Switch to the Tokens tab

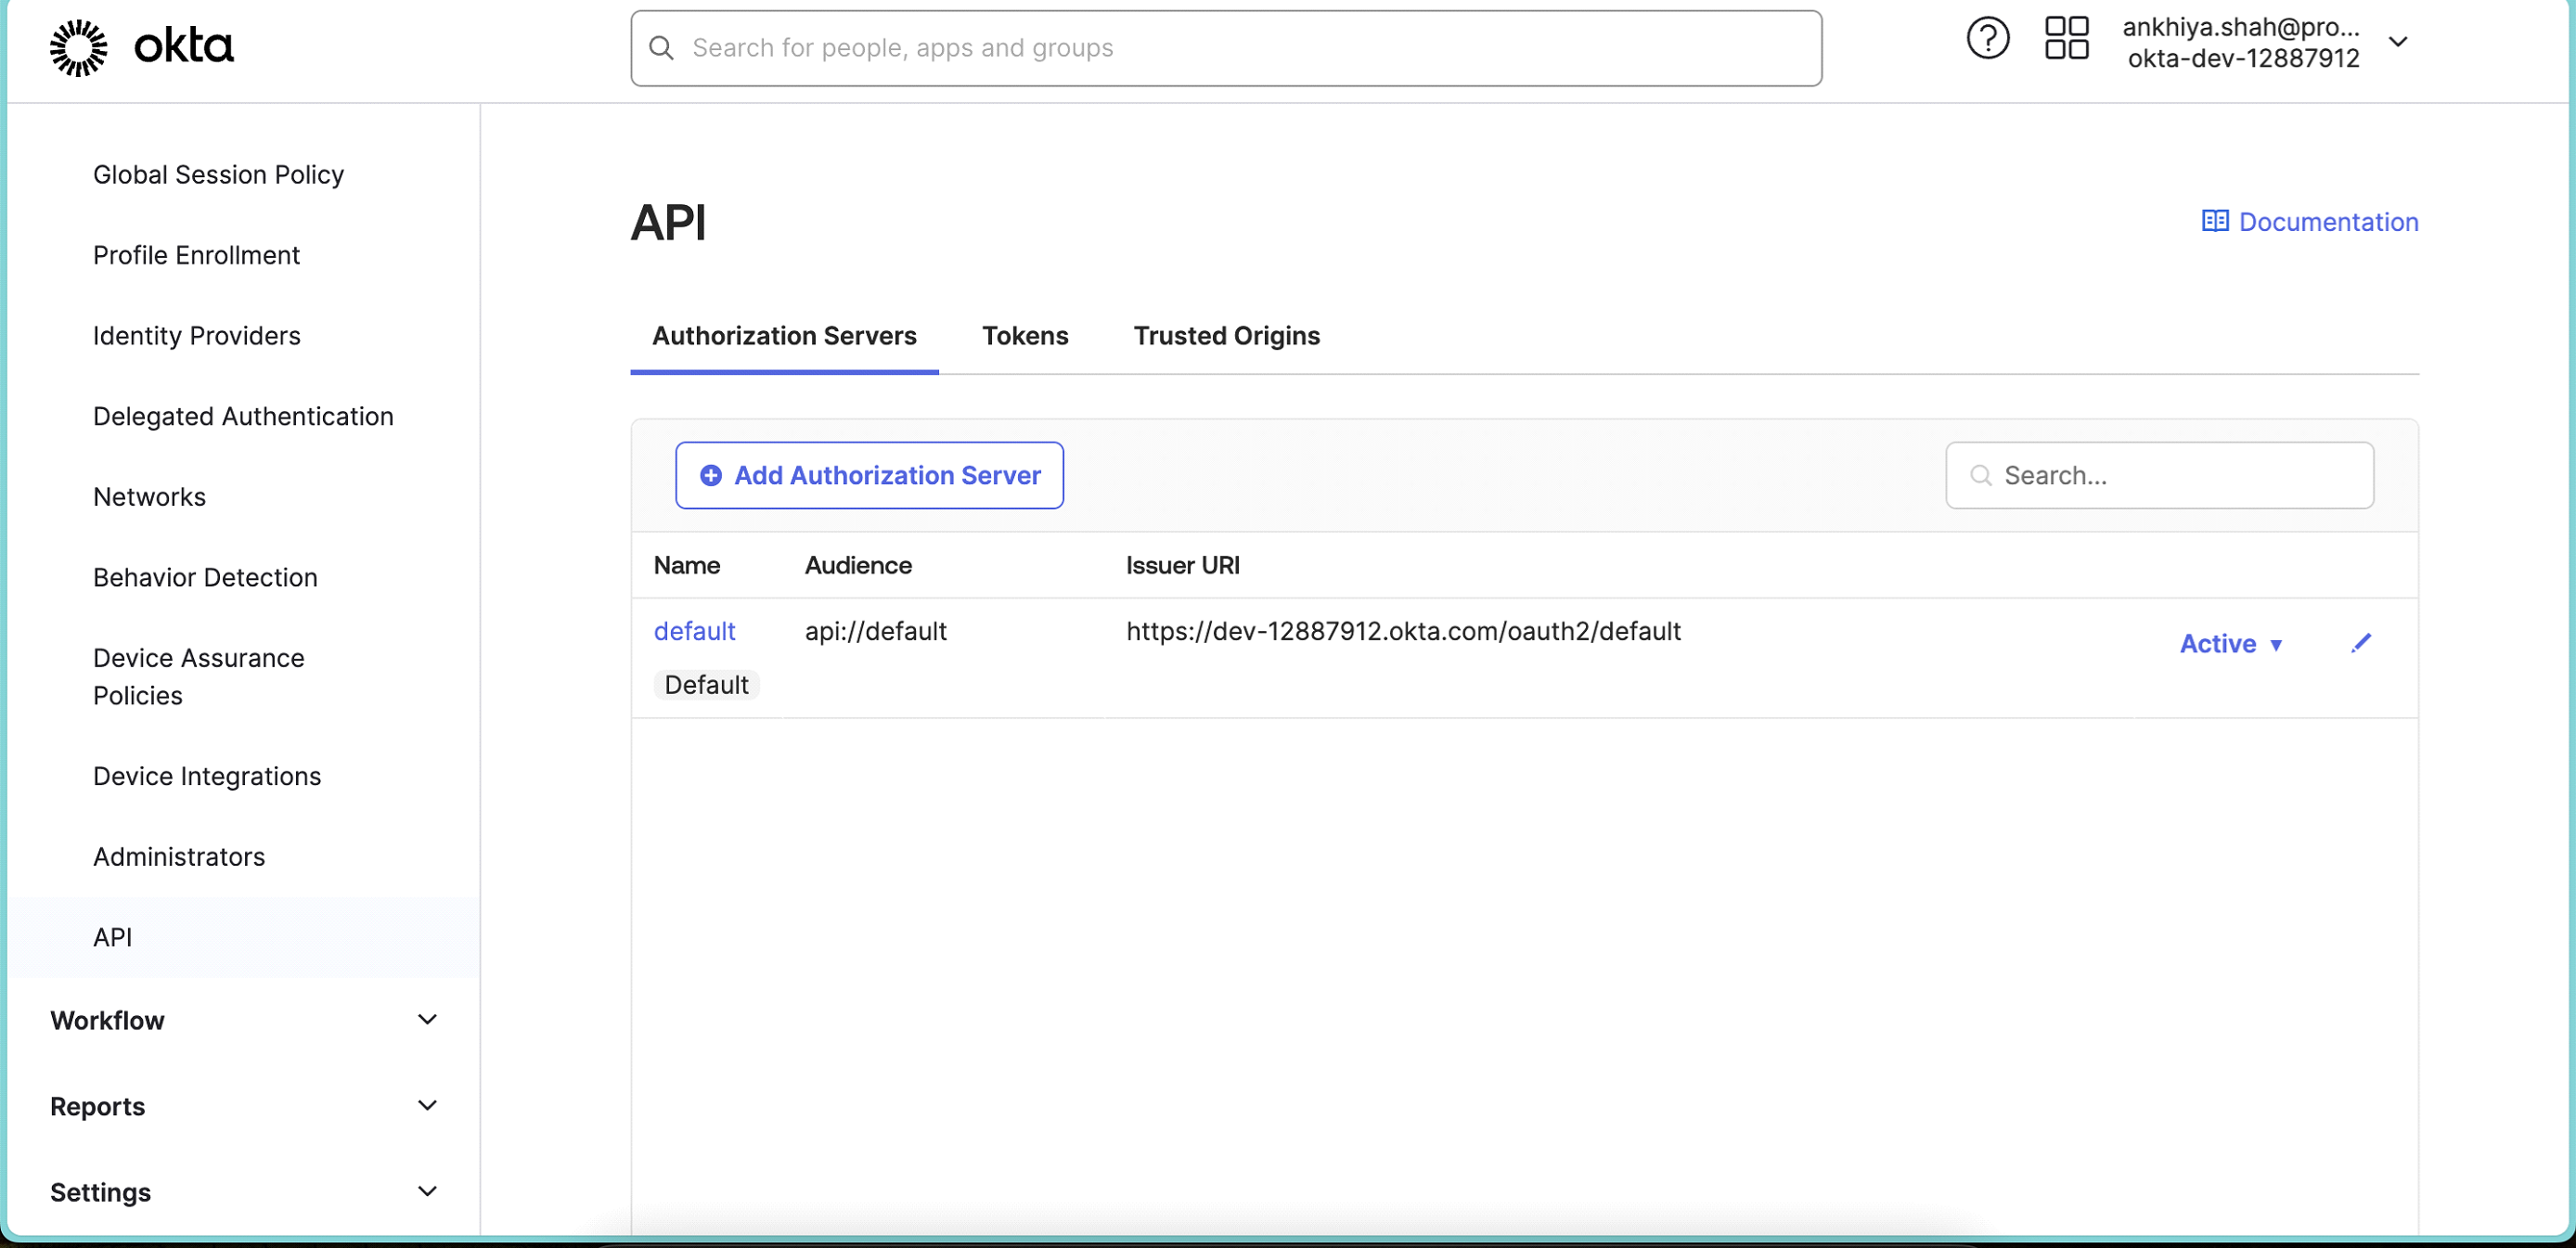[x=1025, y=336]
